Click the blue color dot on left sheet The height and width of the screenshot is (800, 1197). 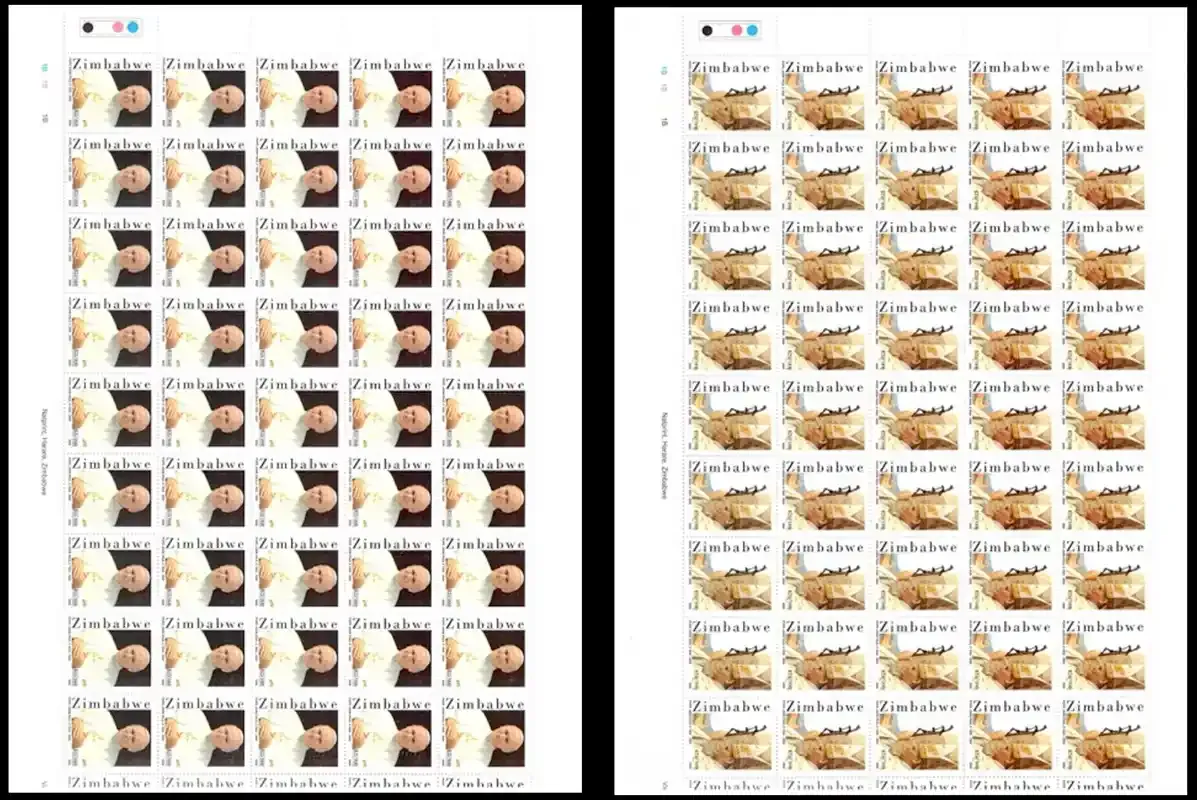coord(133,27)
